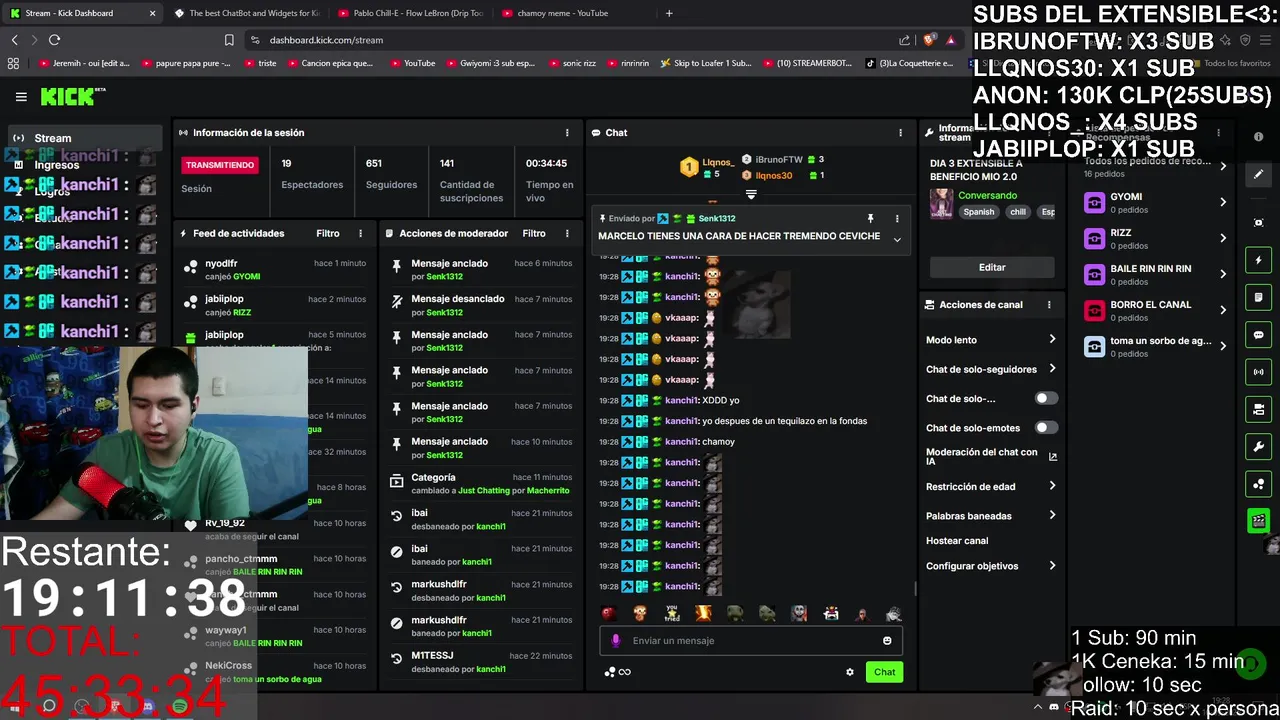Click the pencil edit icon in right sidebar
The image size is (1280, 720).
[x=1259, y=174]
